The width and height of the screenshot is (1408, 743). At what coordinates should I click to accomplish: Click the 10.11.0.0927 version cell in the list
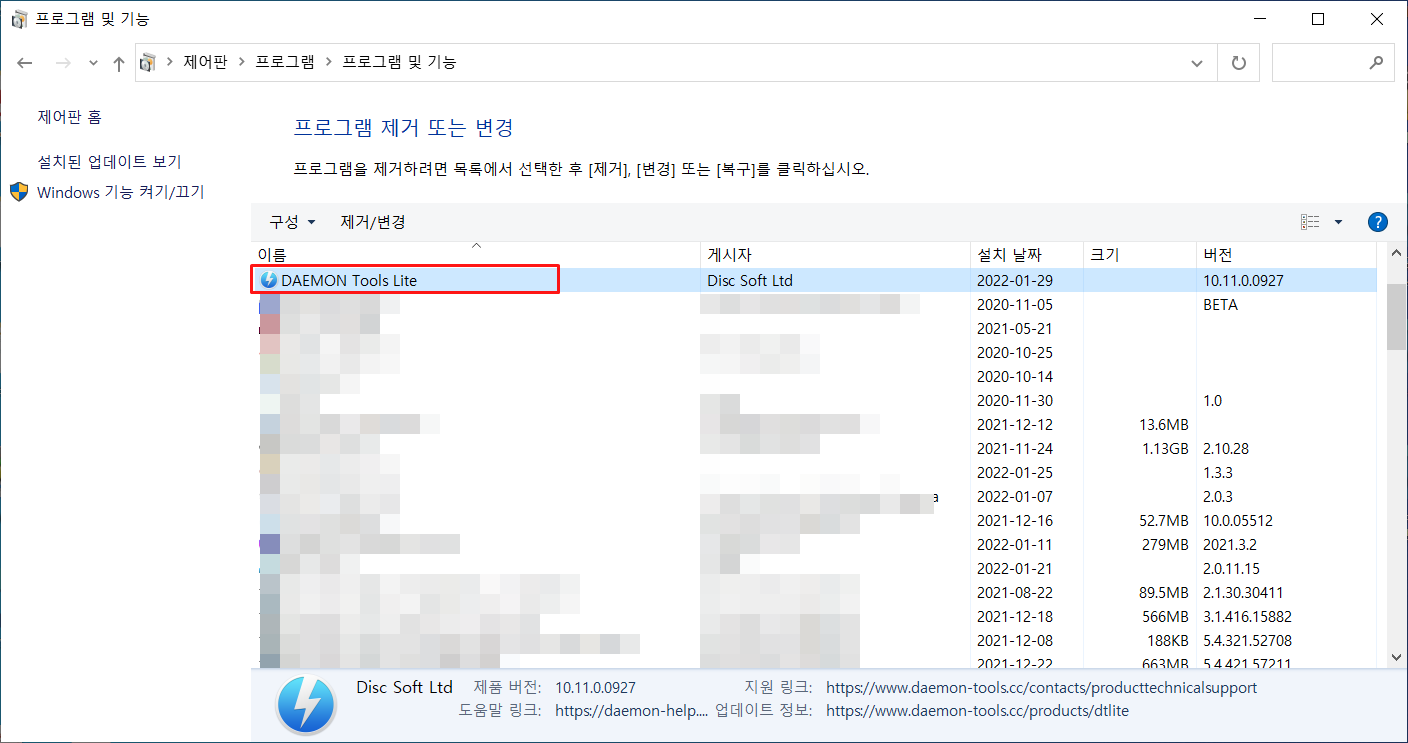(x=1243, y=280)
